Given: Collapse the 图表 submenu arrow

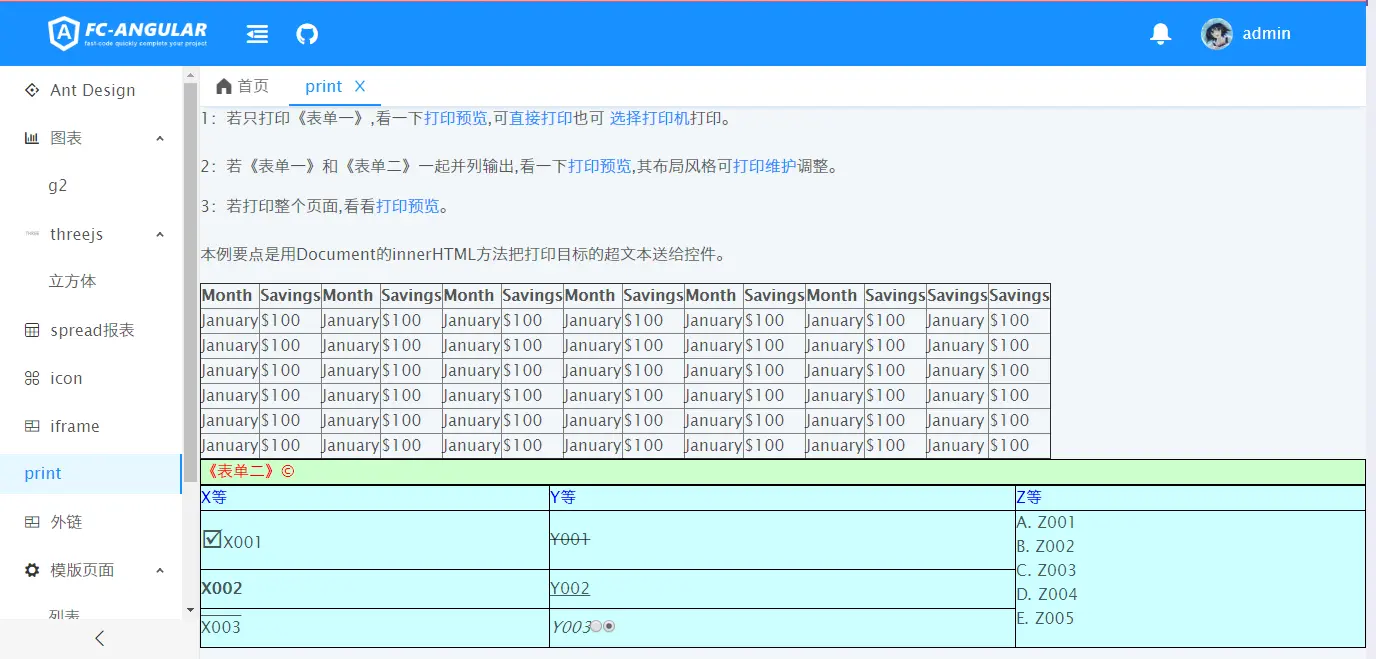Looking at the screenshot, I should [160, 138].
